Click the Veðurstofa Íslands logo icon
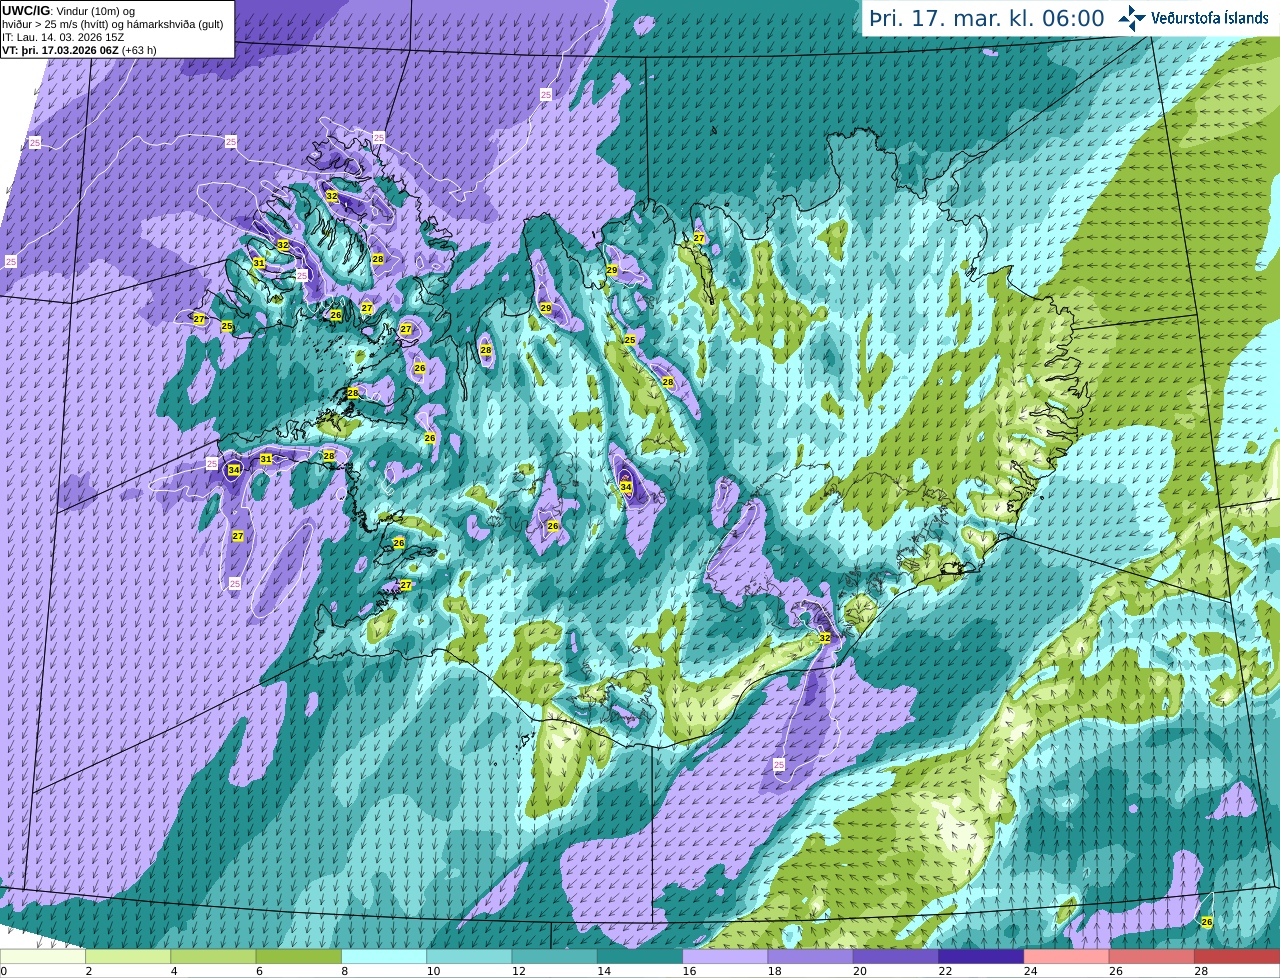1280x978 pixels. (1132, 18)
